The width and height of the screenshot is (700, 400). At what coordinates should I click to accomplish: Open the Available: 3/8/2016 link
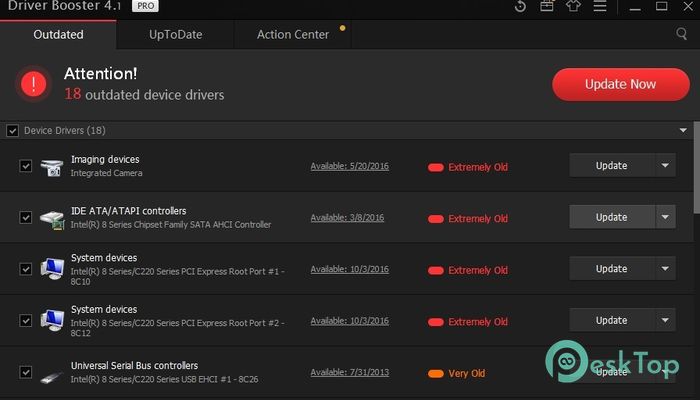347,217
